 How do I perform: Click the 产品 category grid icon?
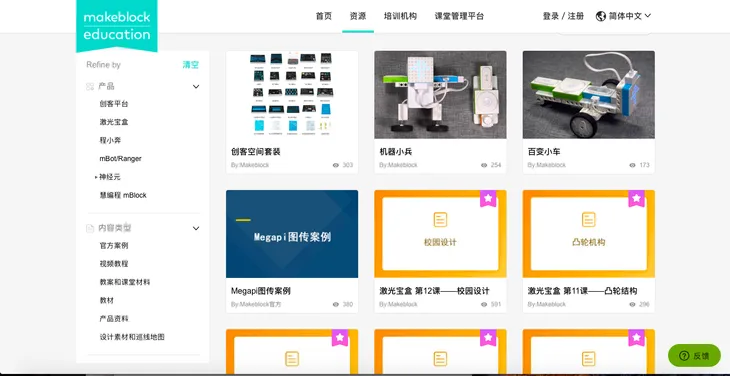pyautogui.click(x=90, y=87)
